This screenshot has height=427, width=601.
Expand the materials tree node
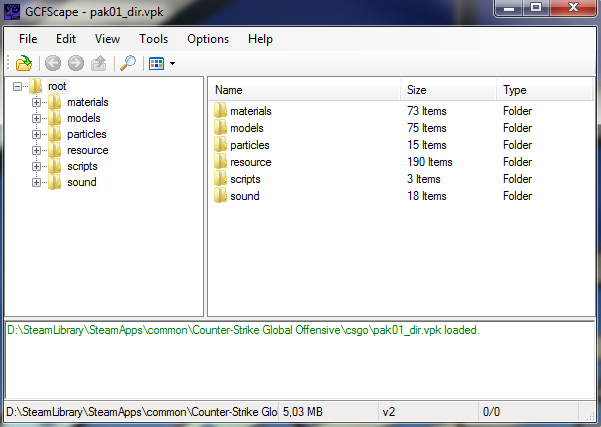pos(36,102)
